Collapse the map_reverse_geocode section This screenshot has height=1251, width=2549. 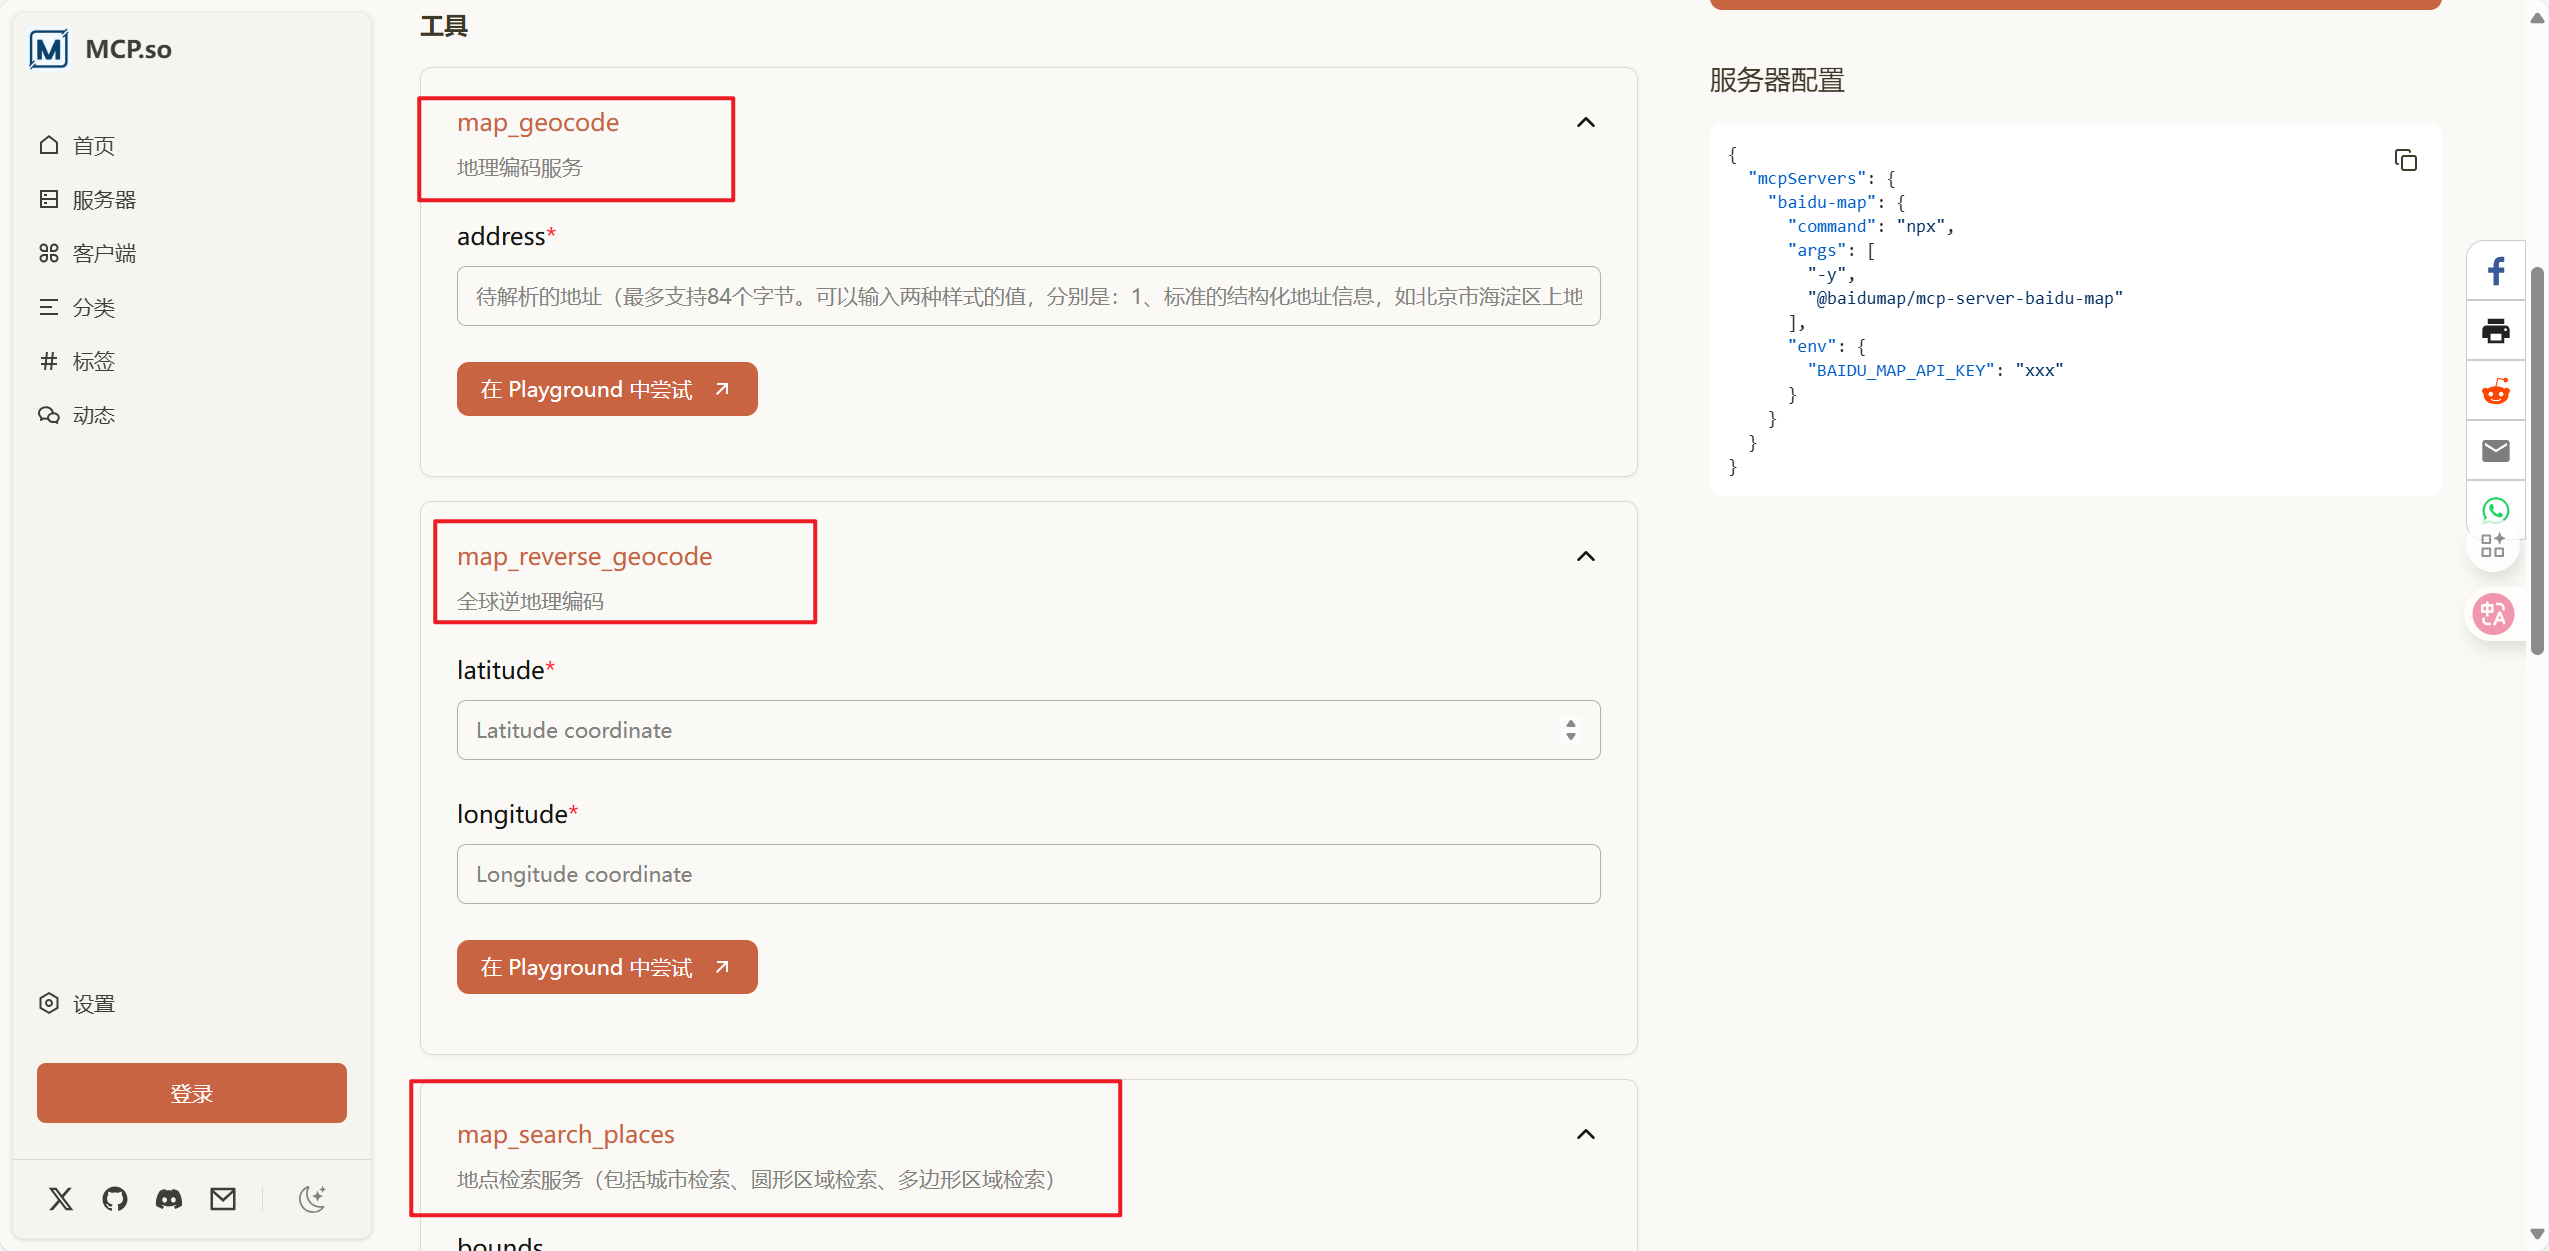click(1585, 557)
